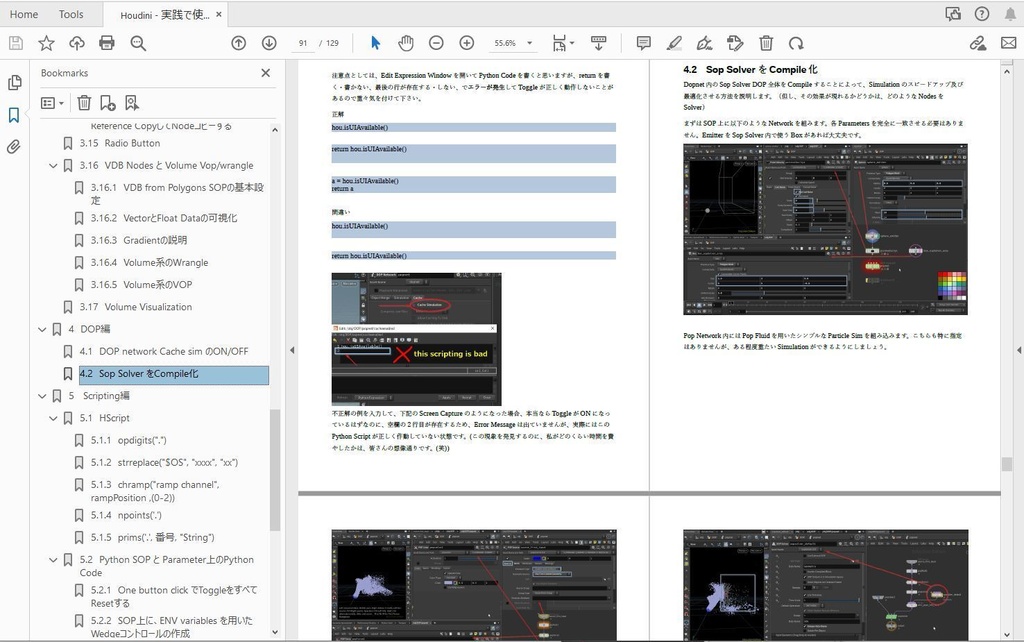The height and width of the screenshot is (642, 1024).
Task: Open the page thumbnails sidebar panel
Action: pos(14,82)
